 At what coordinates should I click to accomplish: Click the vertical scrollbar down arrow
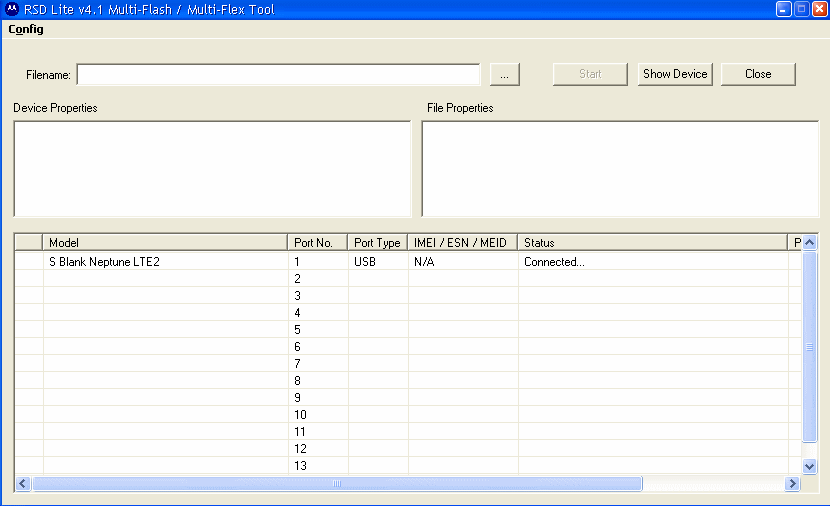809,466
